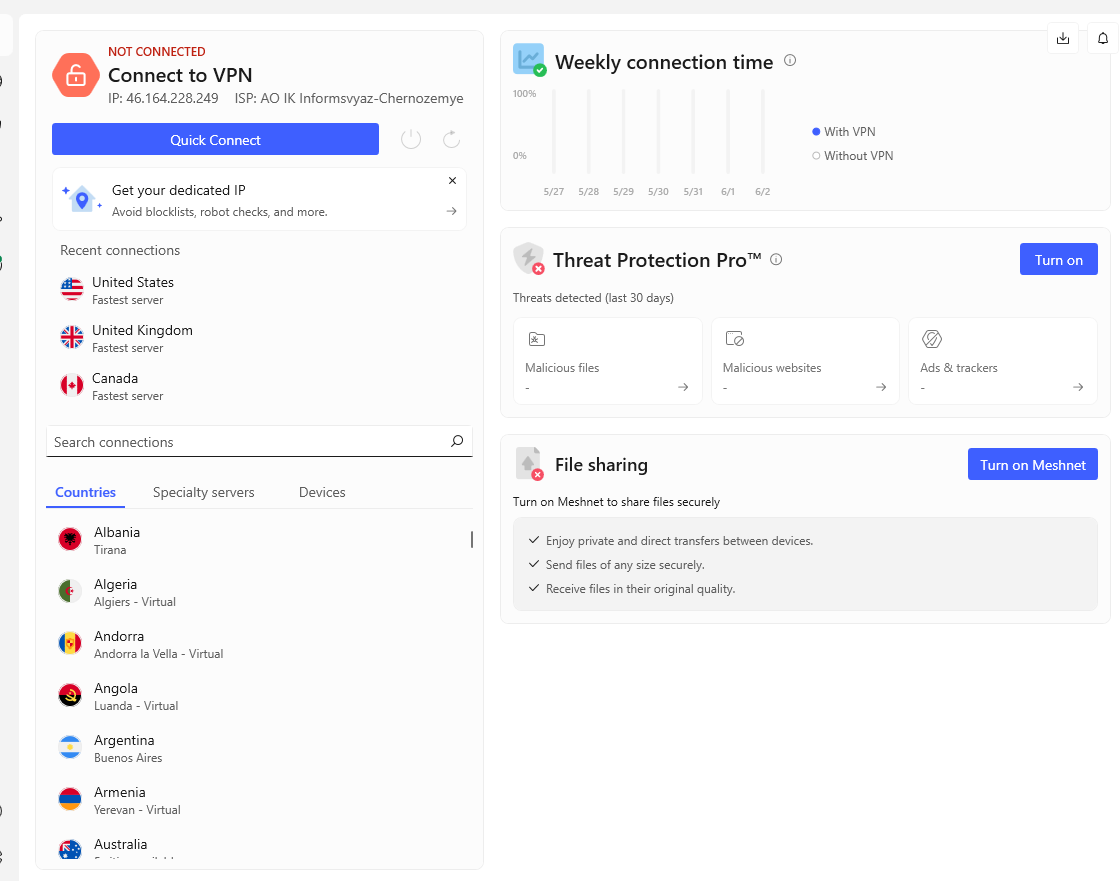This screenshot has width=1120, height=881.
Task: Click the Australia flag icon
Action: click(70, 850)
